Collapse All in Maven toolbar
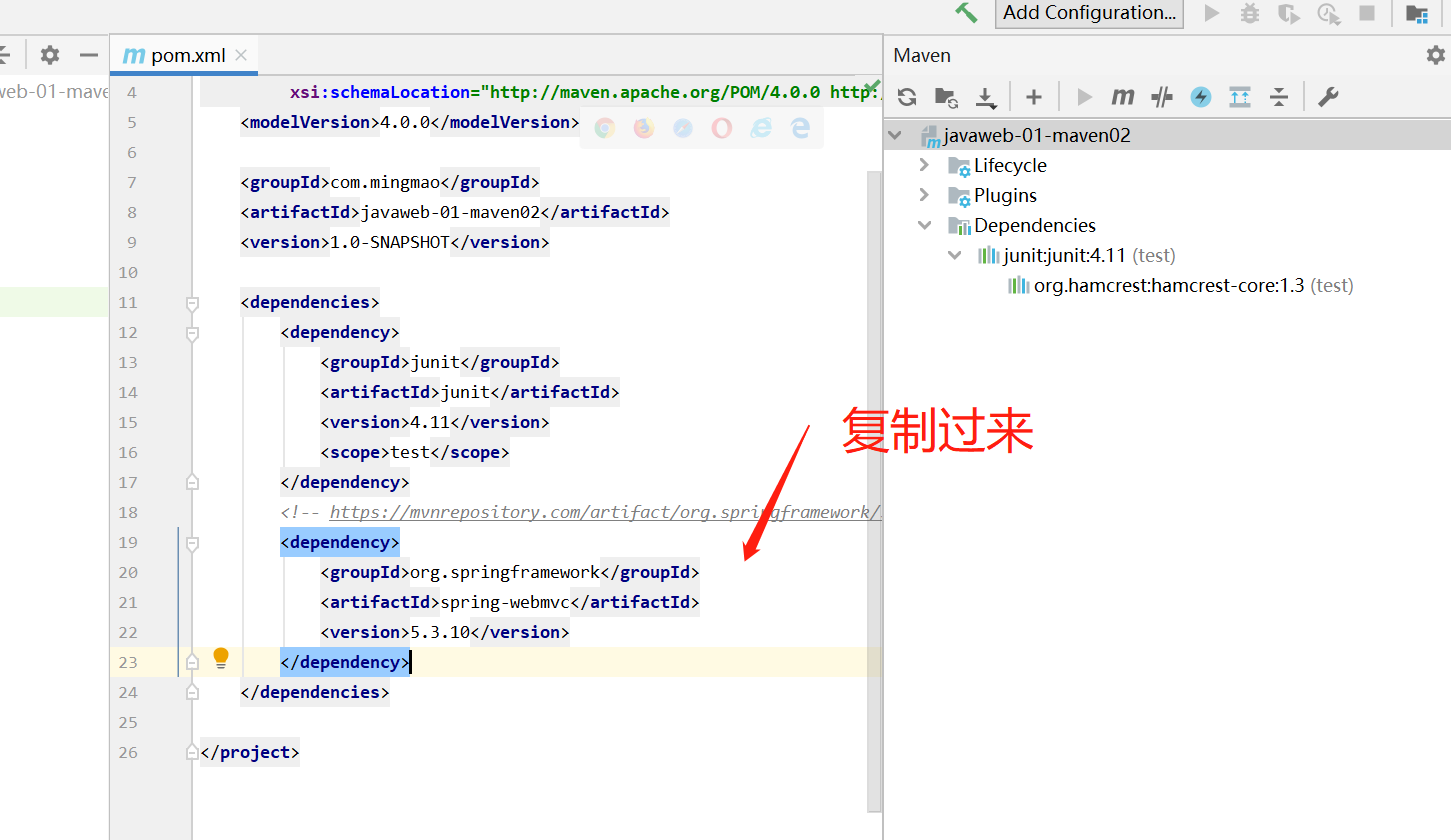The height and width of the screenshot is (840, 1451). coord(1279,97)
